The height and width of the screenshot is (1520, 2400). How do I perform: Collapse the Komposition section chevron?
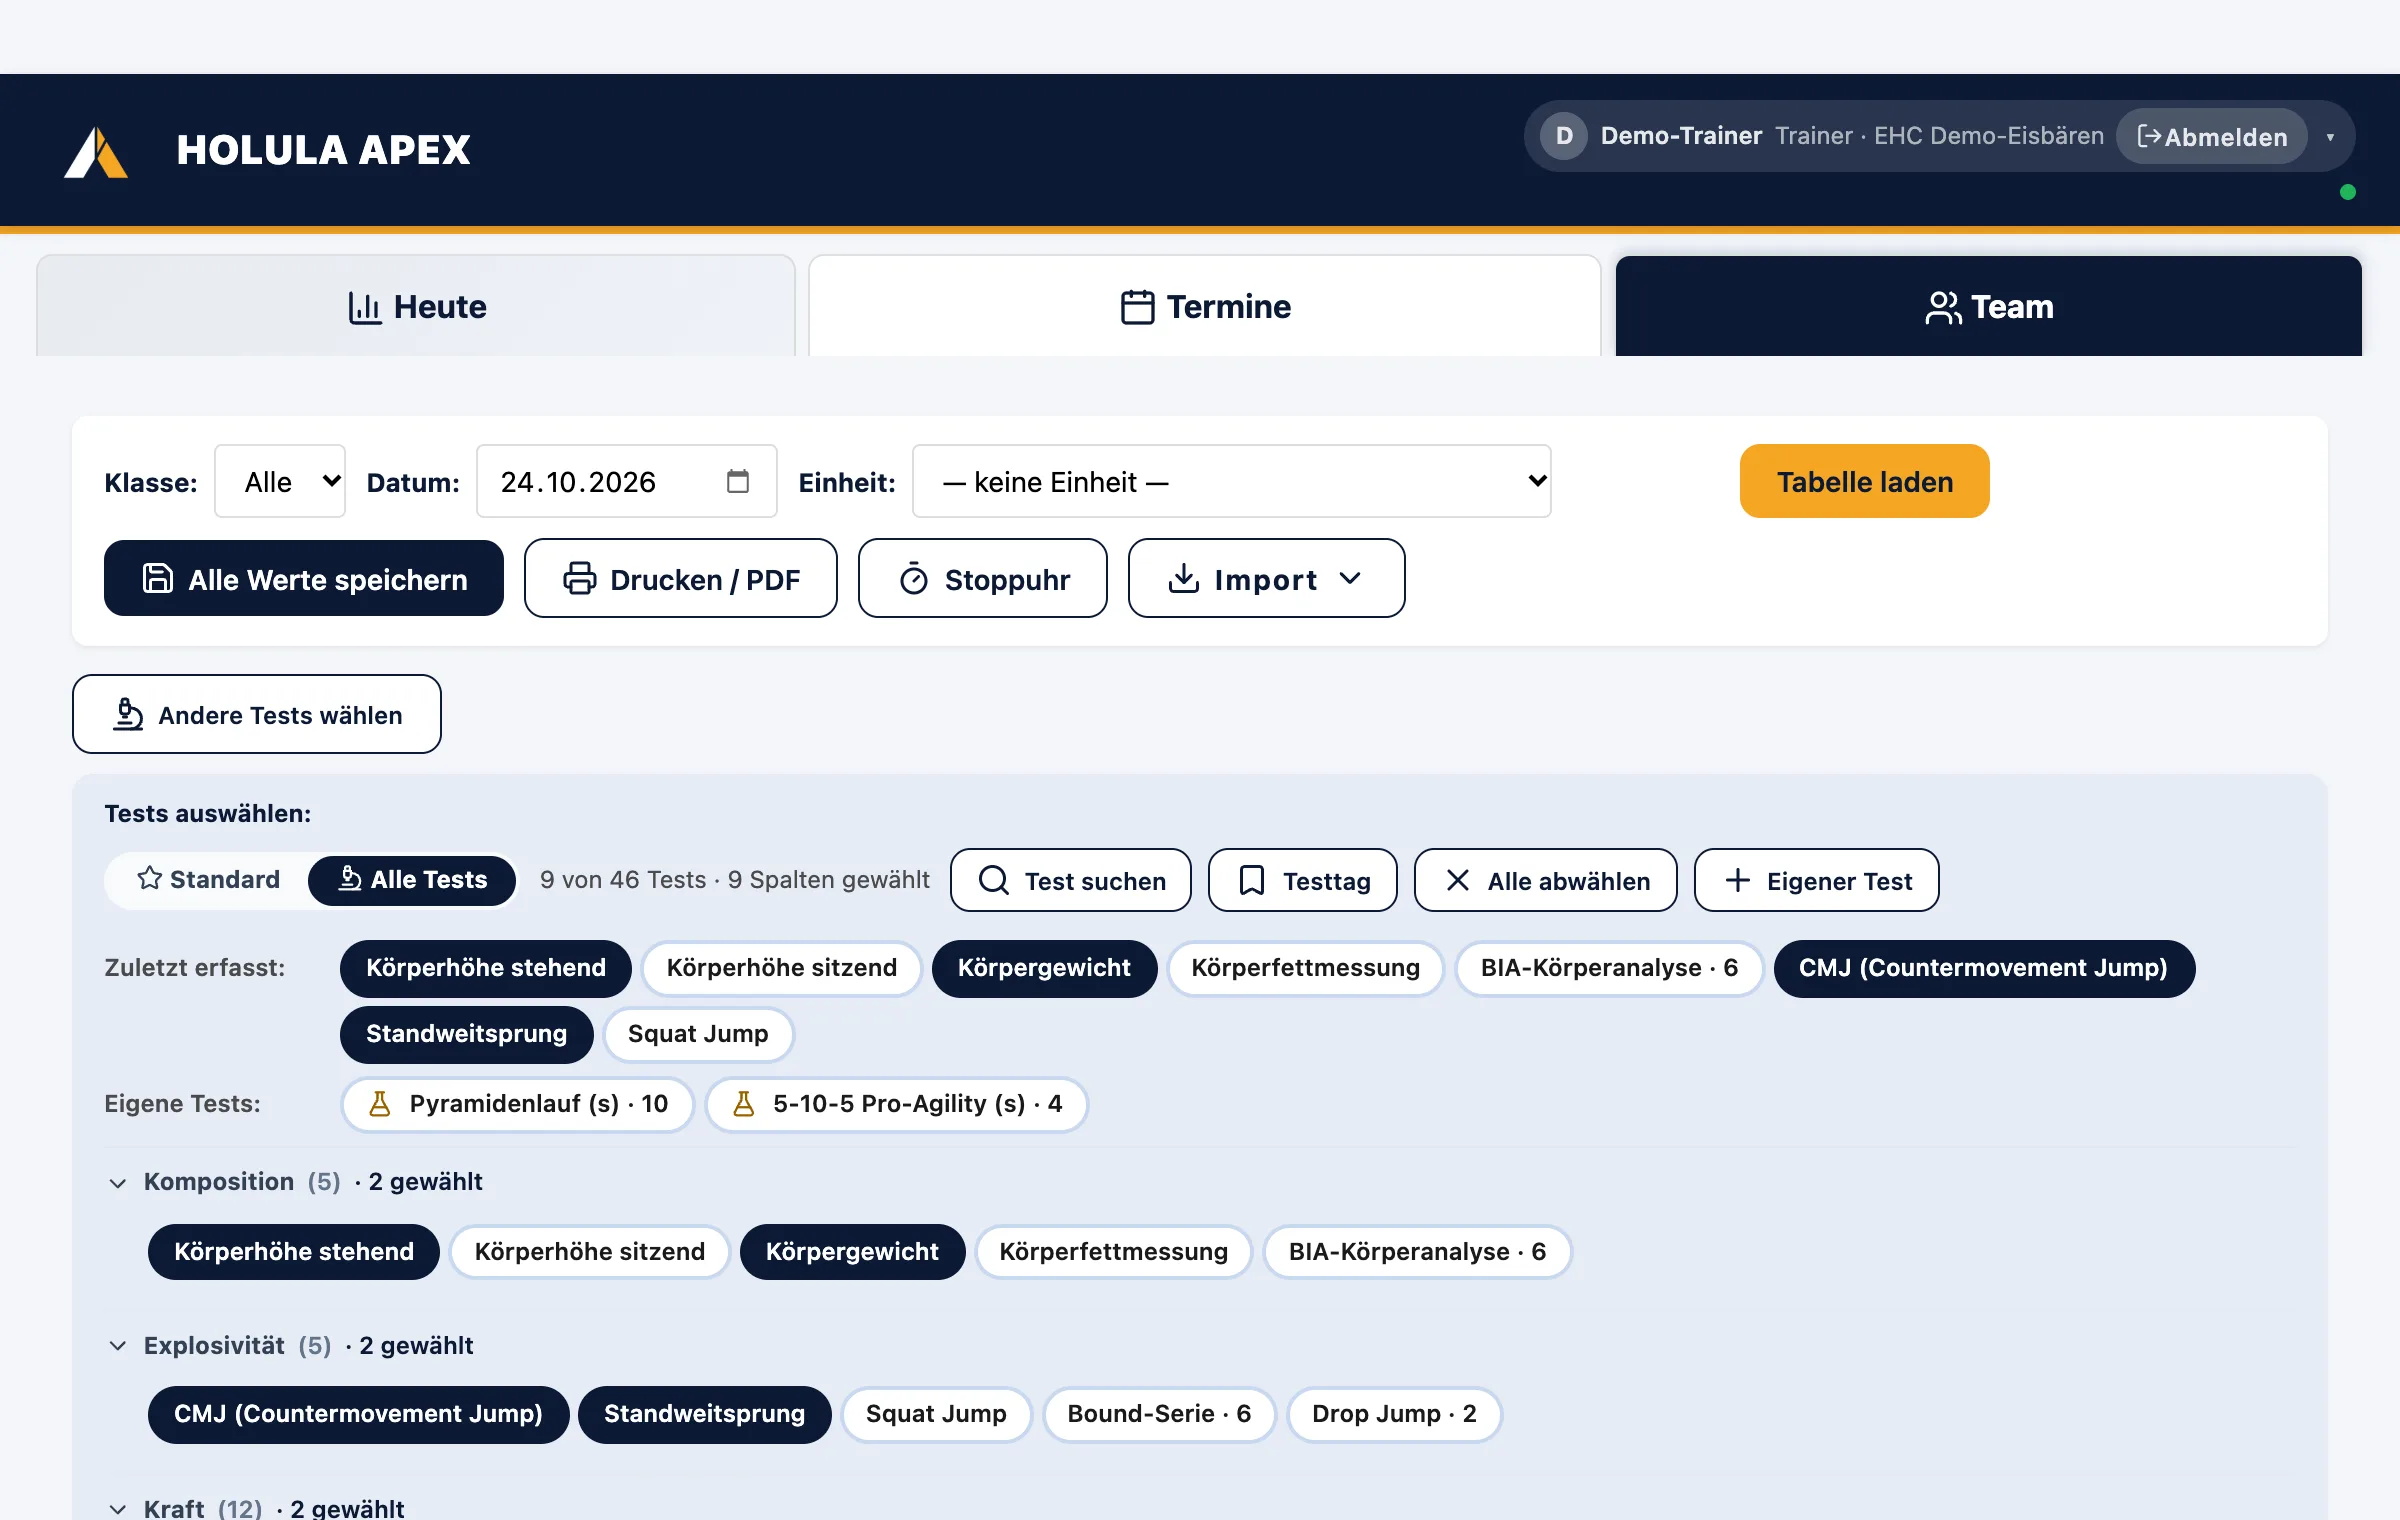click(118, 1183)
